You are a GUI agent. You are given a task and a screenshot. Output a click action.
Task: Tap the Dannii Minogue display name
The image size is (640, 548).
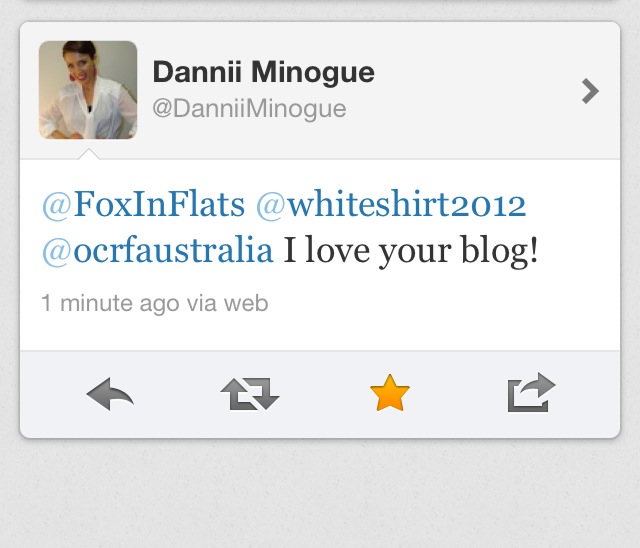click(x=263, y=72)
